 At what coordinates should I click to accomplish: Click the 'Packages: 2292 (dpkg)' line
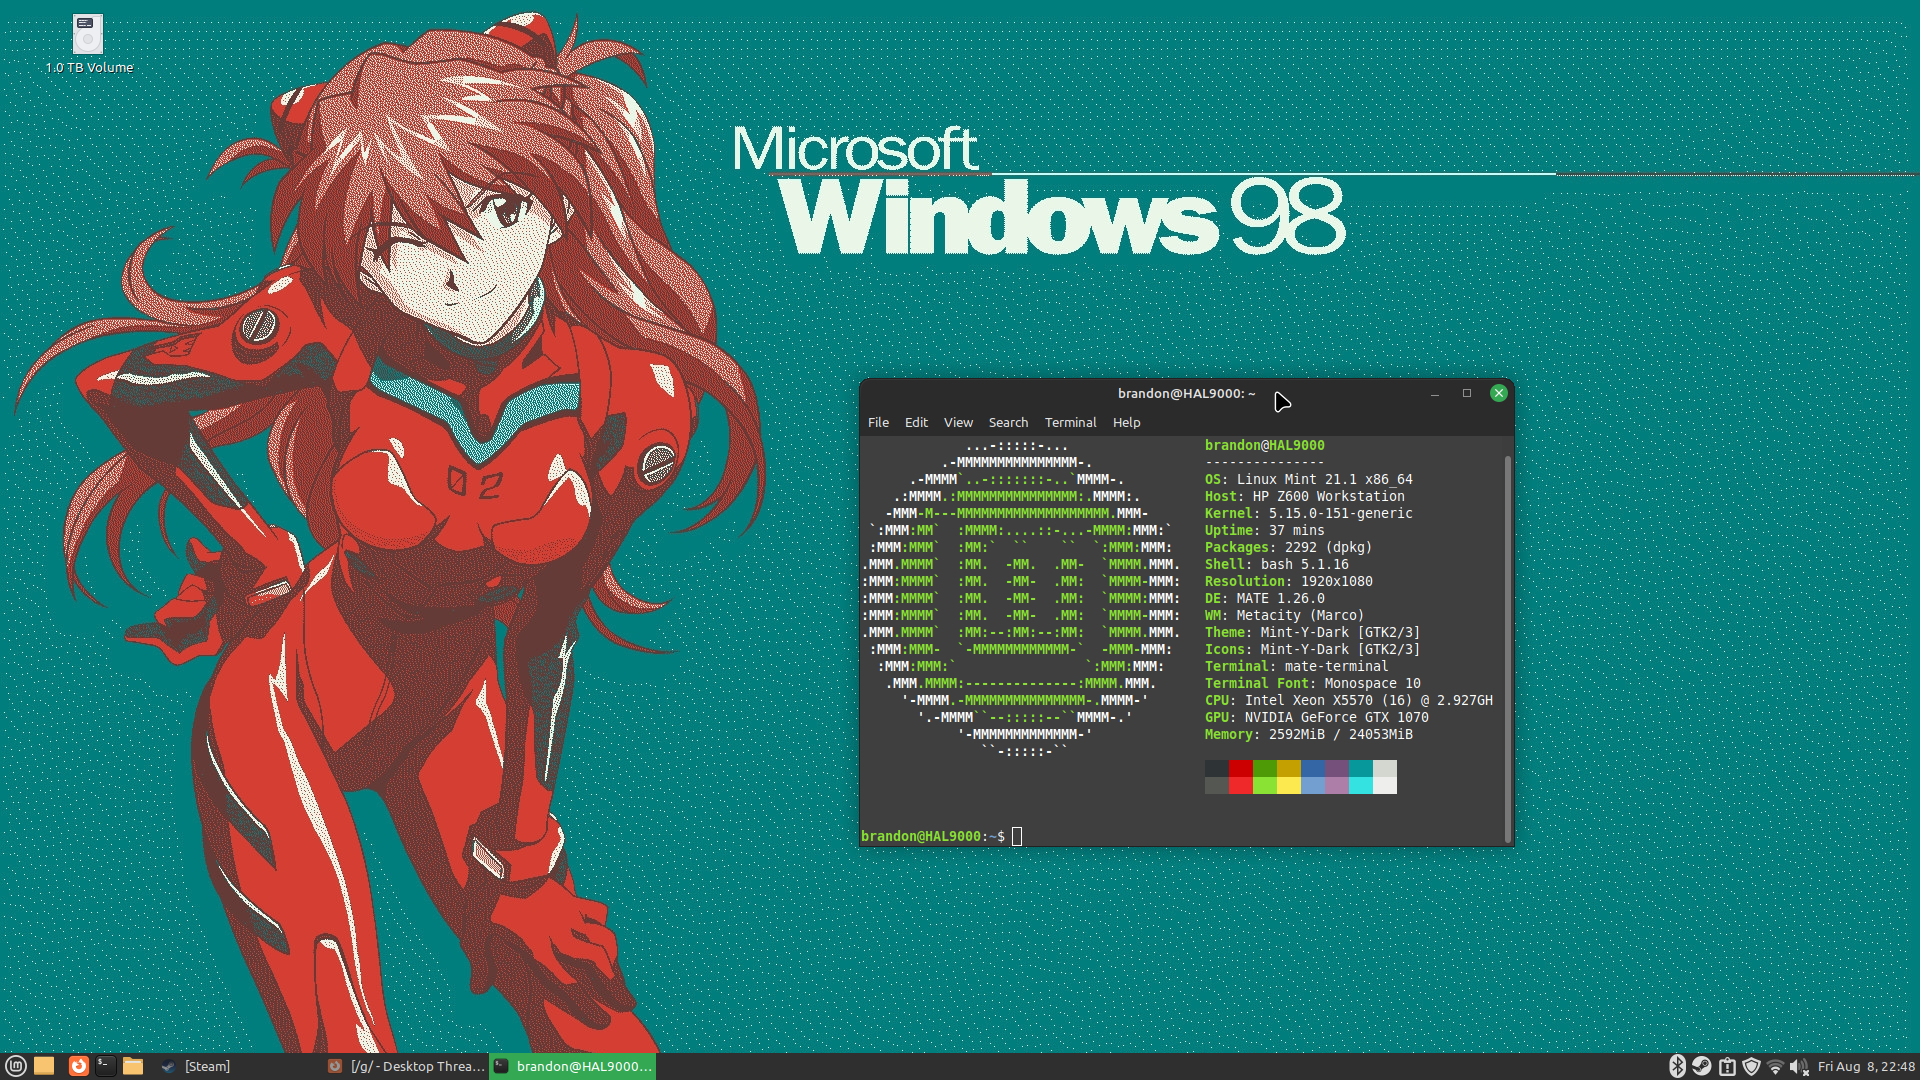point(1288,548)
